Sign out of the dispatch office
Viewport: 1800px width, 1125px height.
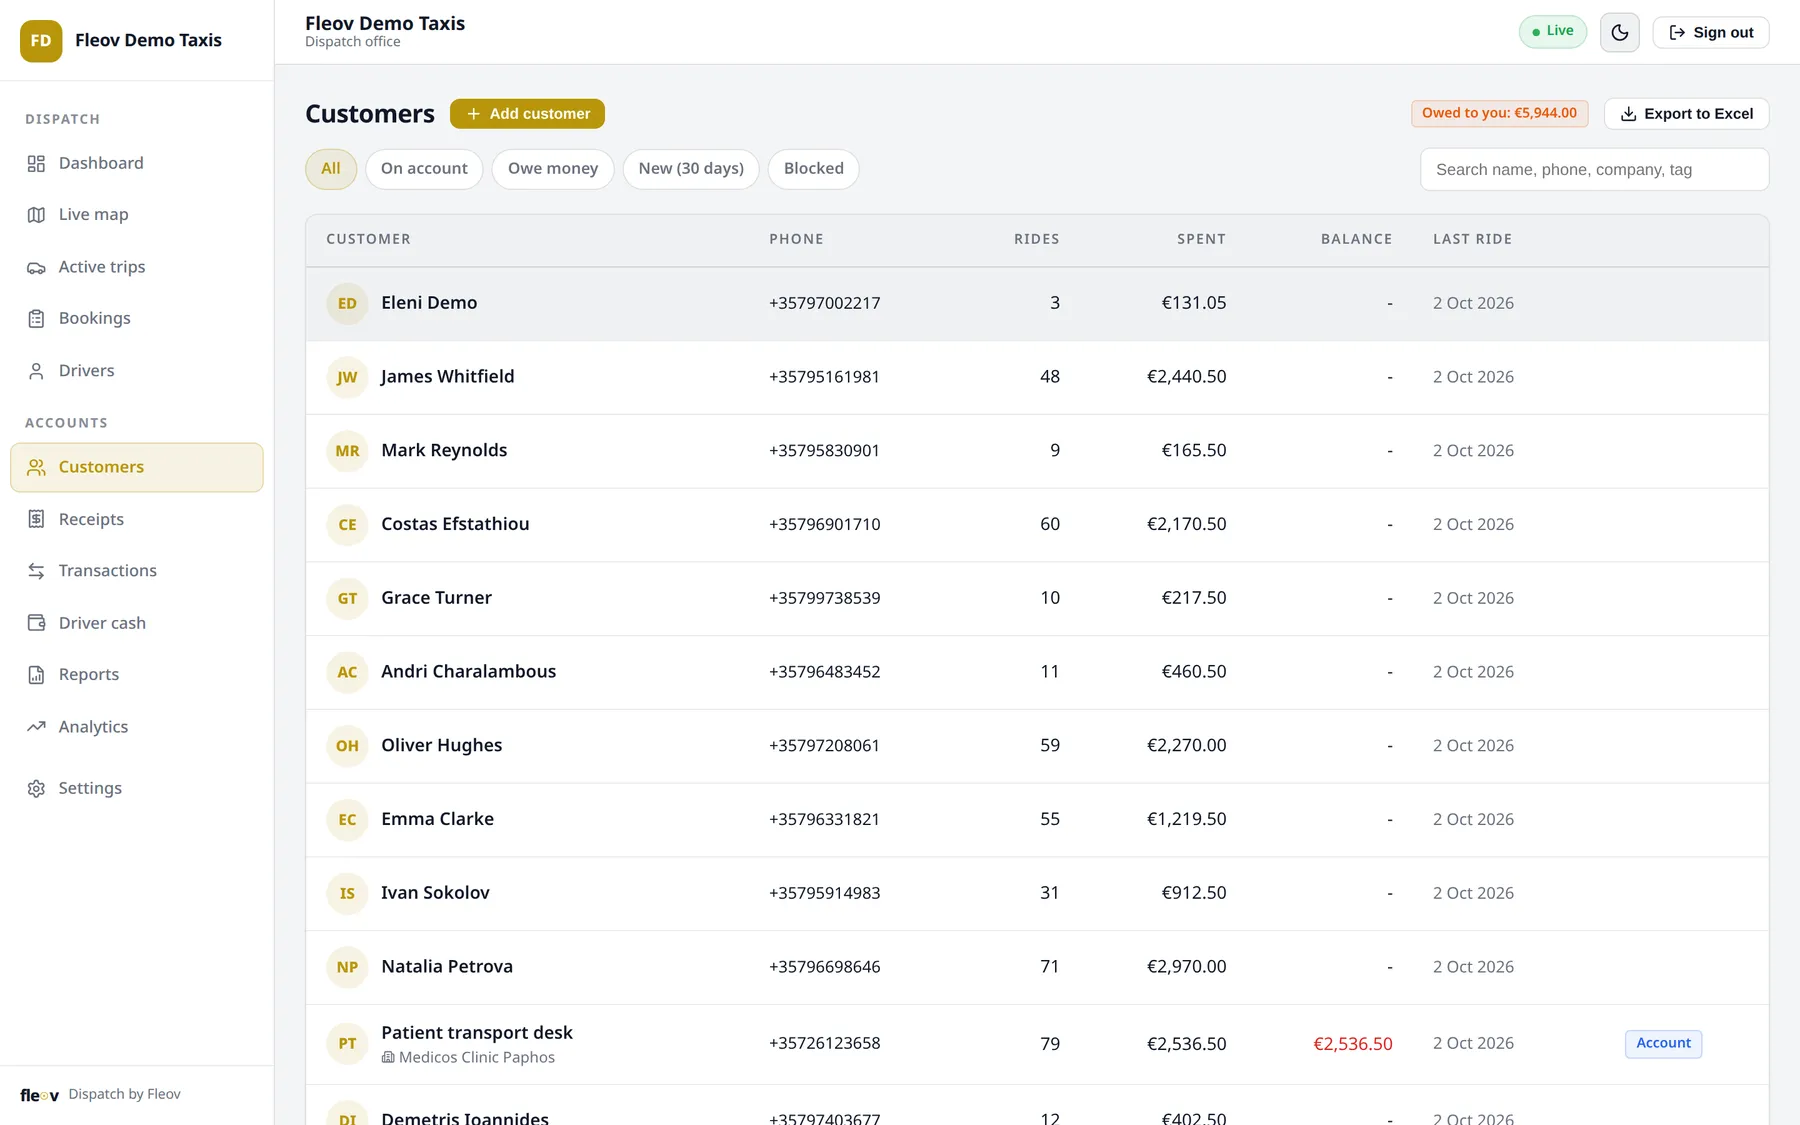coord(1710,32)
